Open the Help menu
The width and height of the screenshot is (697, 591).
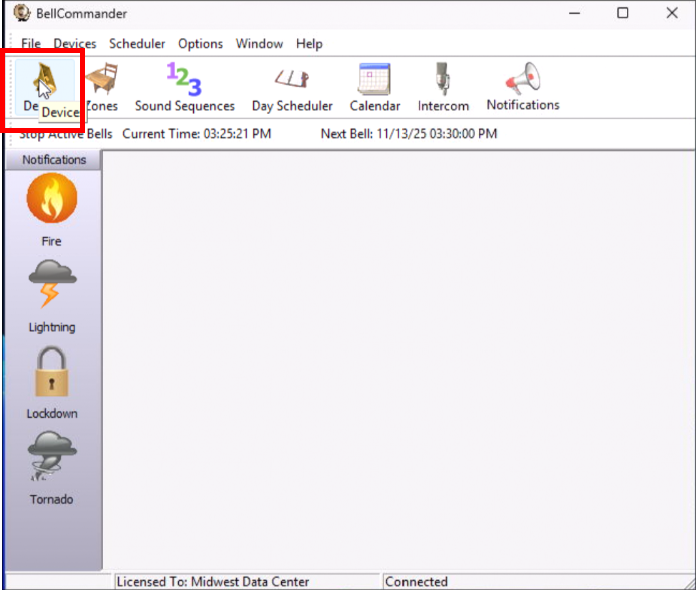click(x=309, y=44)
